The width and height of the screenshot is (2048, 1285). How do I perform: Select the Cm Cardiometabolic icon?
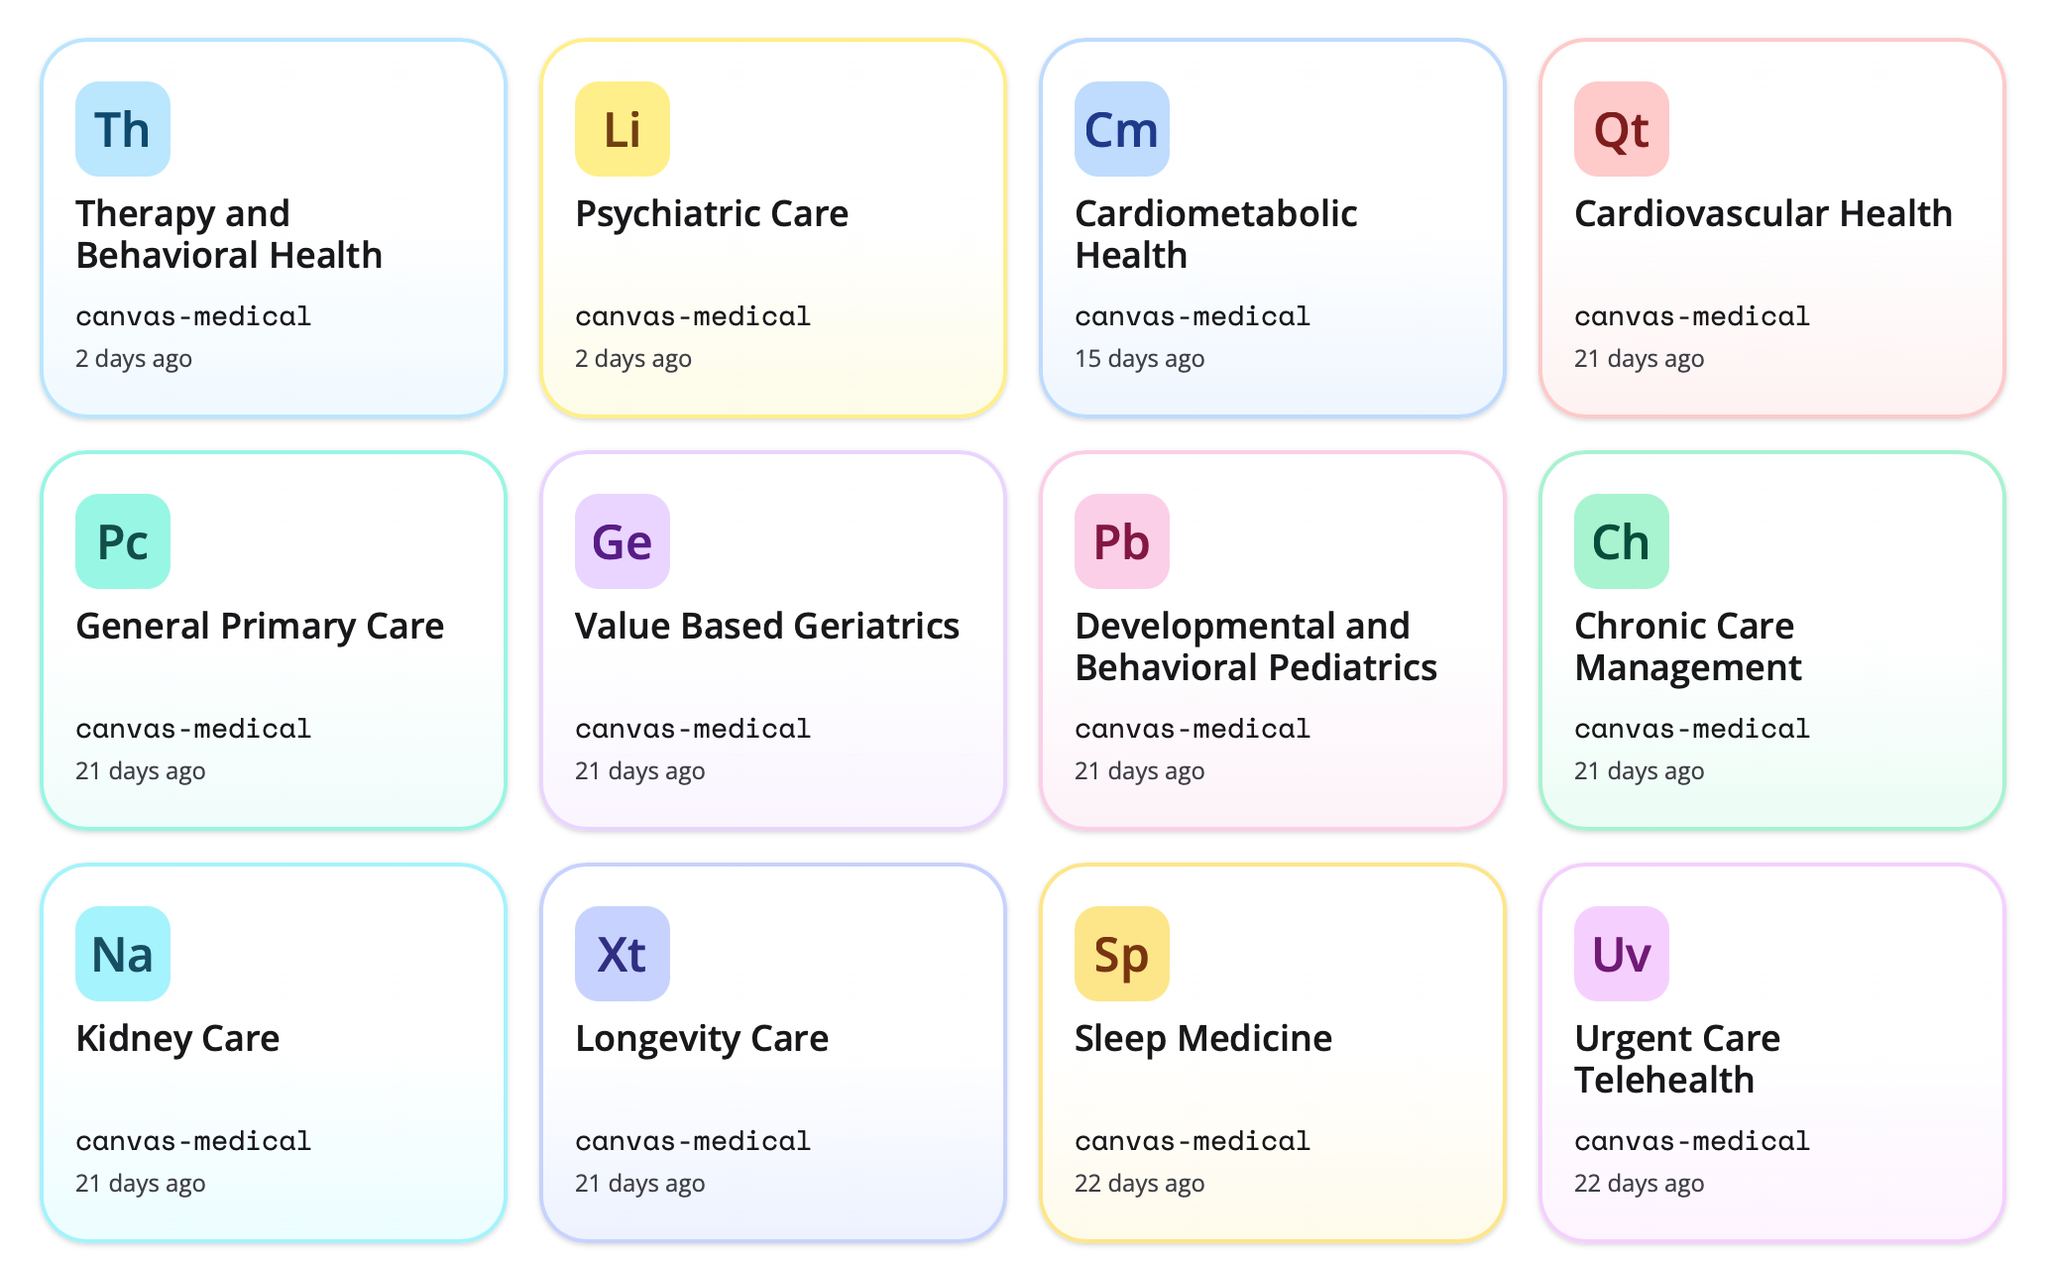(1122, 129)
